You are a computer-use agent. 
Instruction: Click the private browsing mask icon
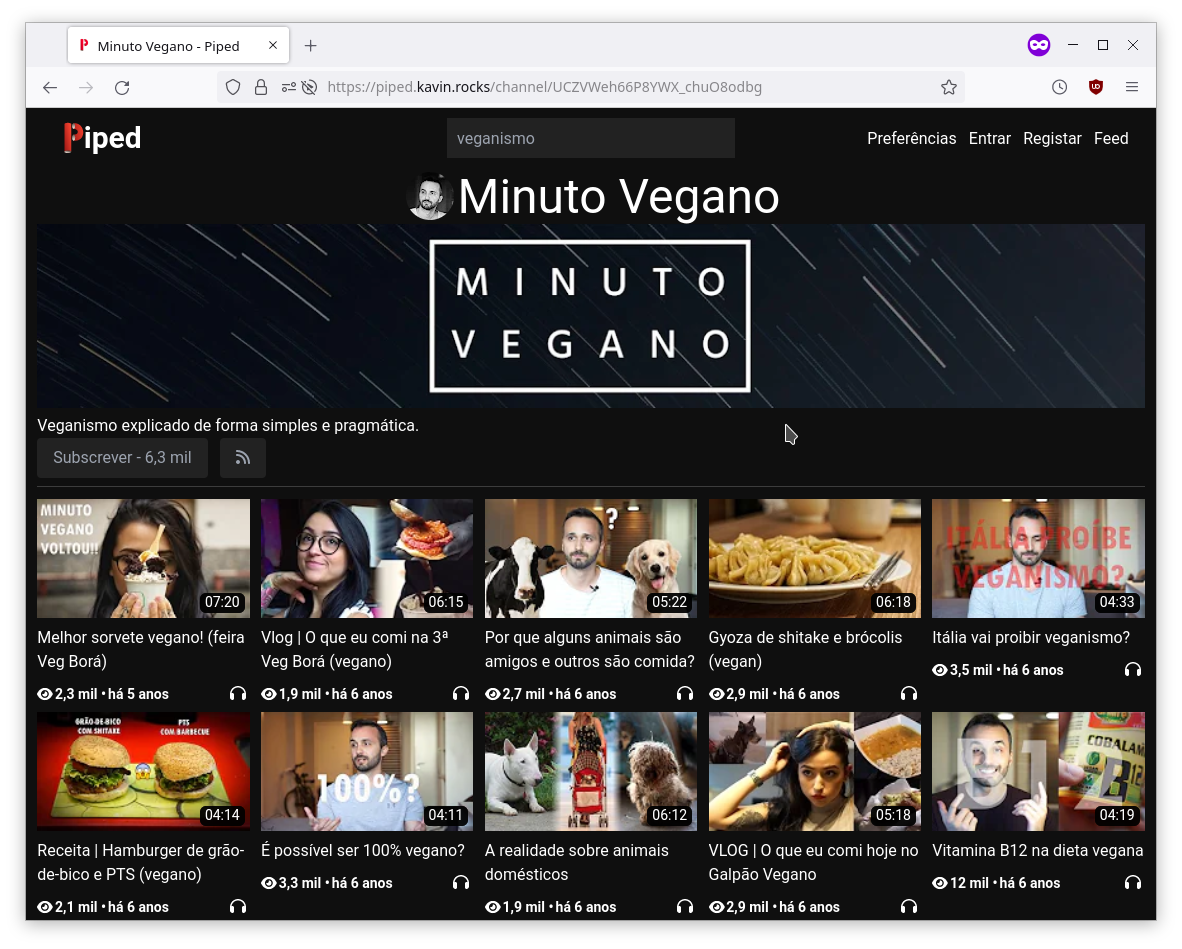1039,45
